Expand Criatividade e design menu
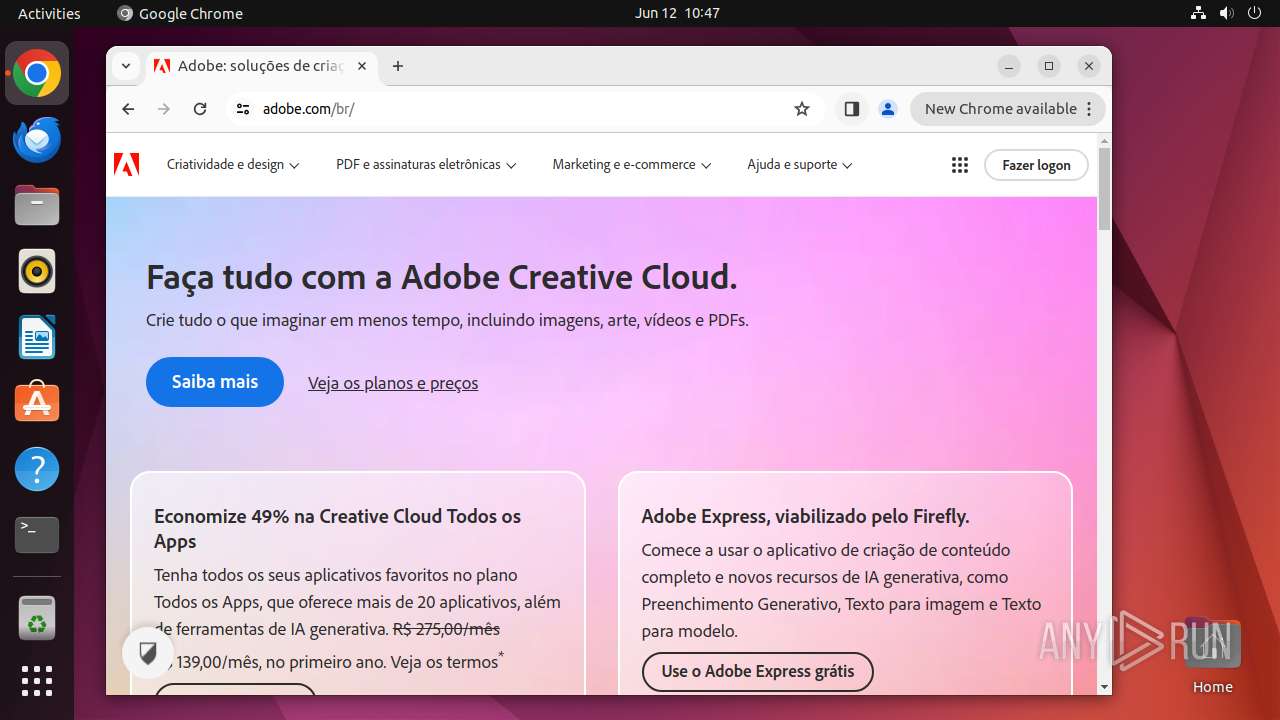Viewport: 1280px width, 720px height. (x=233, y=165)
